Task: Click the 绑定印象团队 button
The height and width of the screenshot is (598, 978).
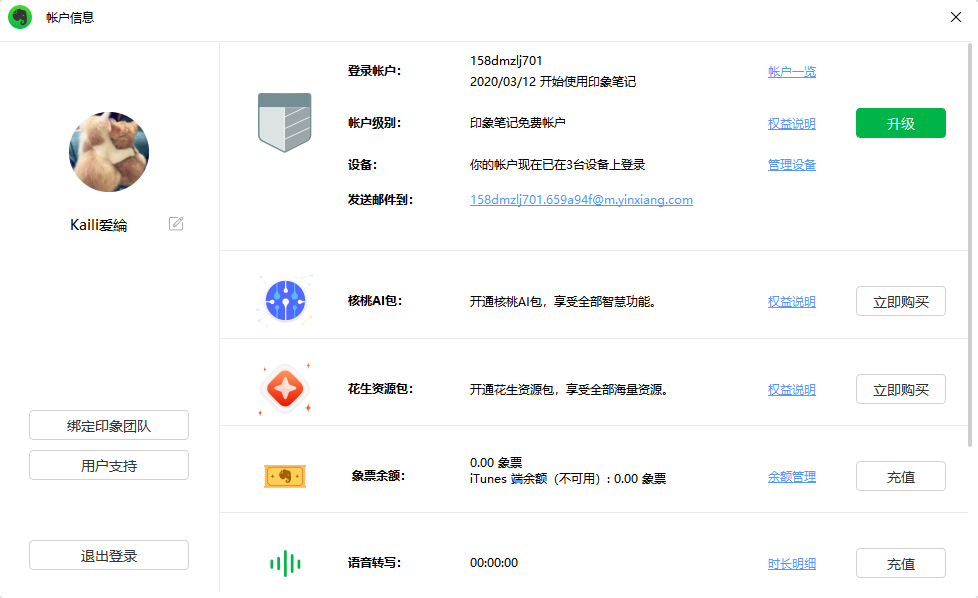Action: [x=109, y=425]
